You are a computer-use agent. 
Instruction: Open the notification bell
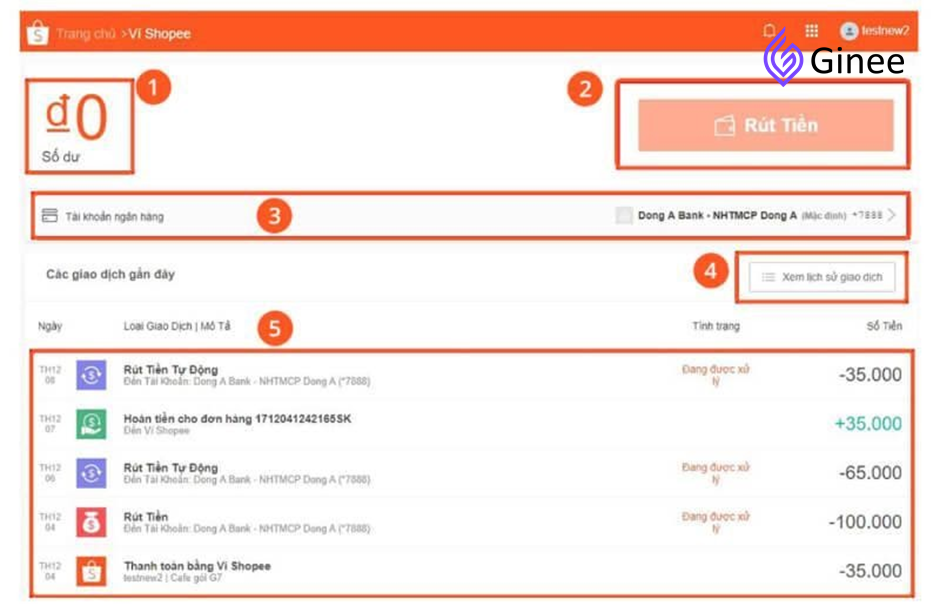tap(769, 31)
